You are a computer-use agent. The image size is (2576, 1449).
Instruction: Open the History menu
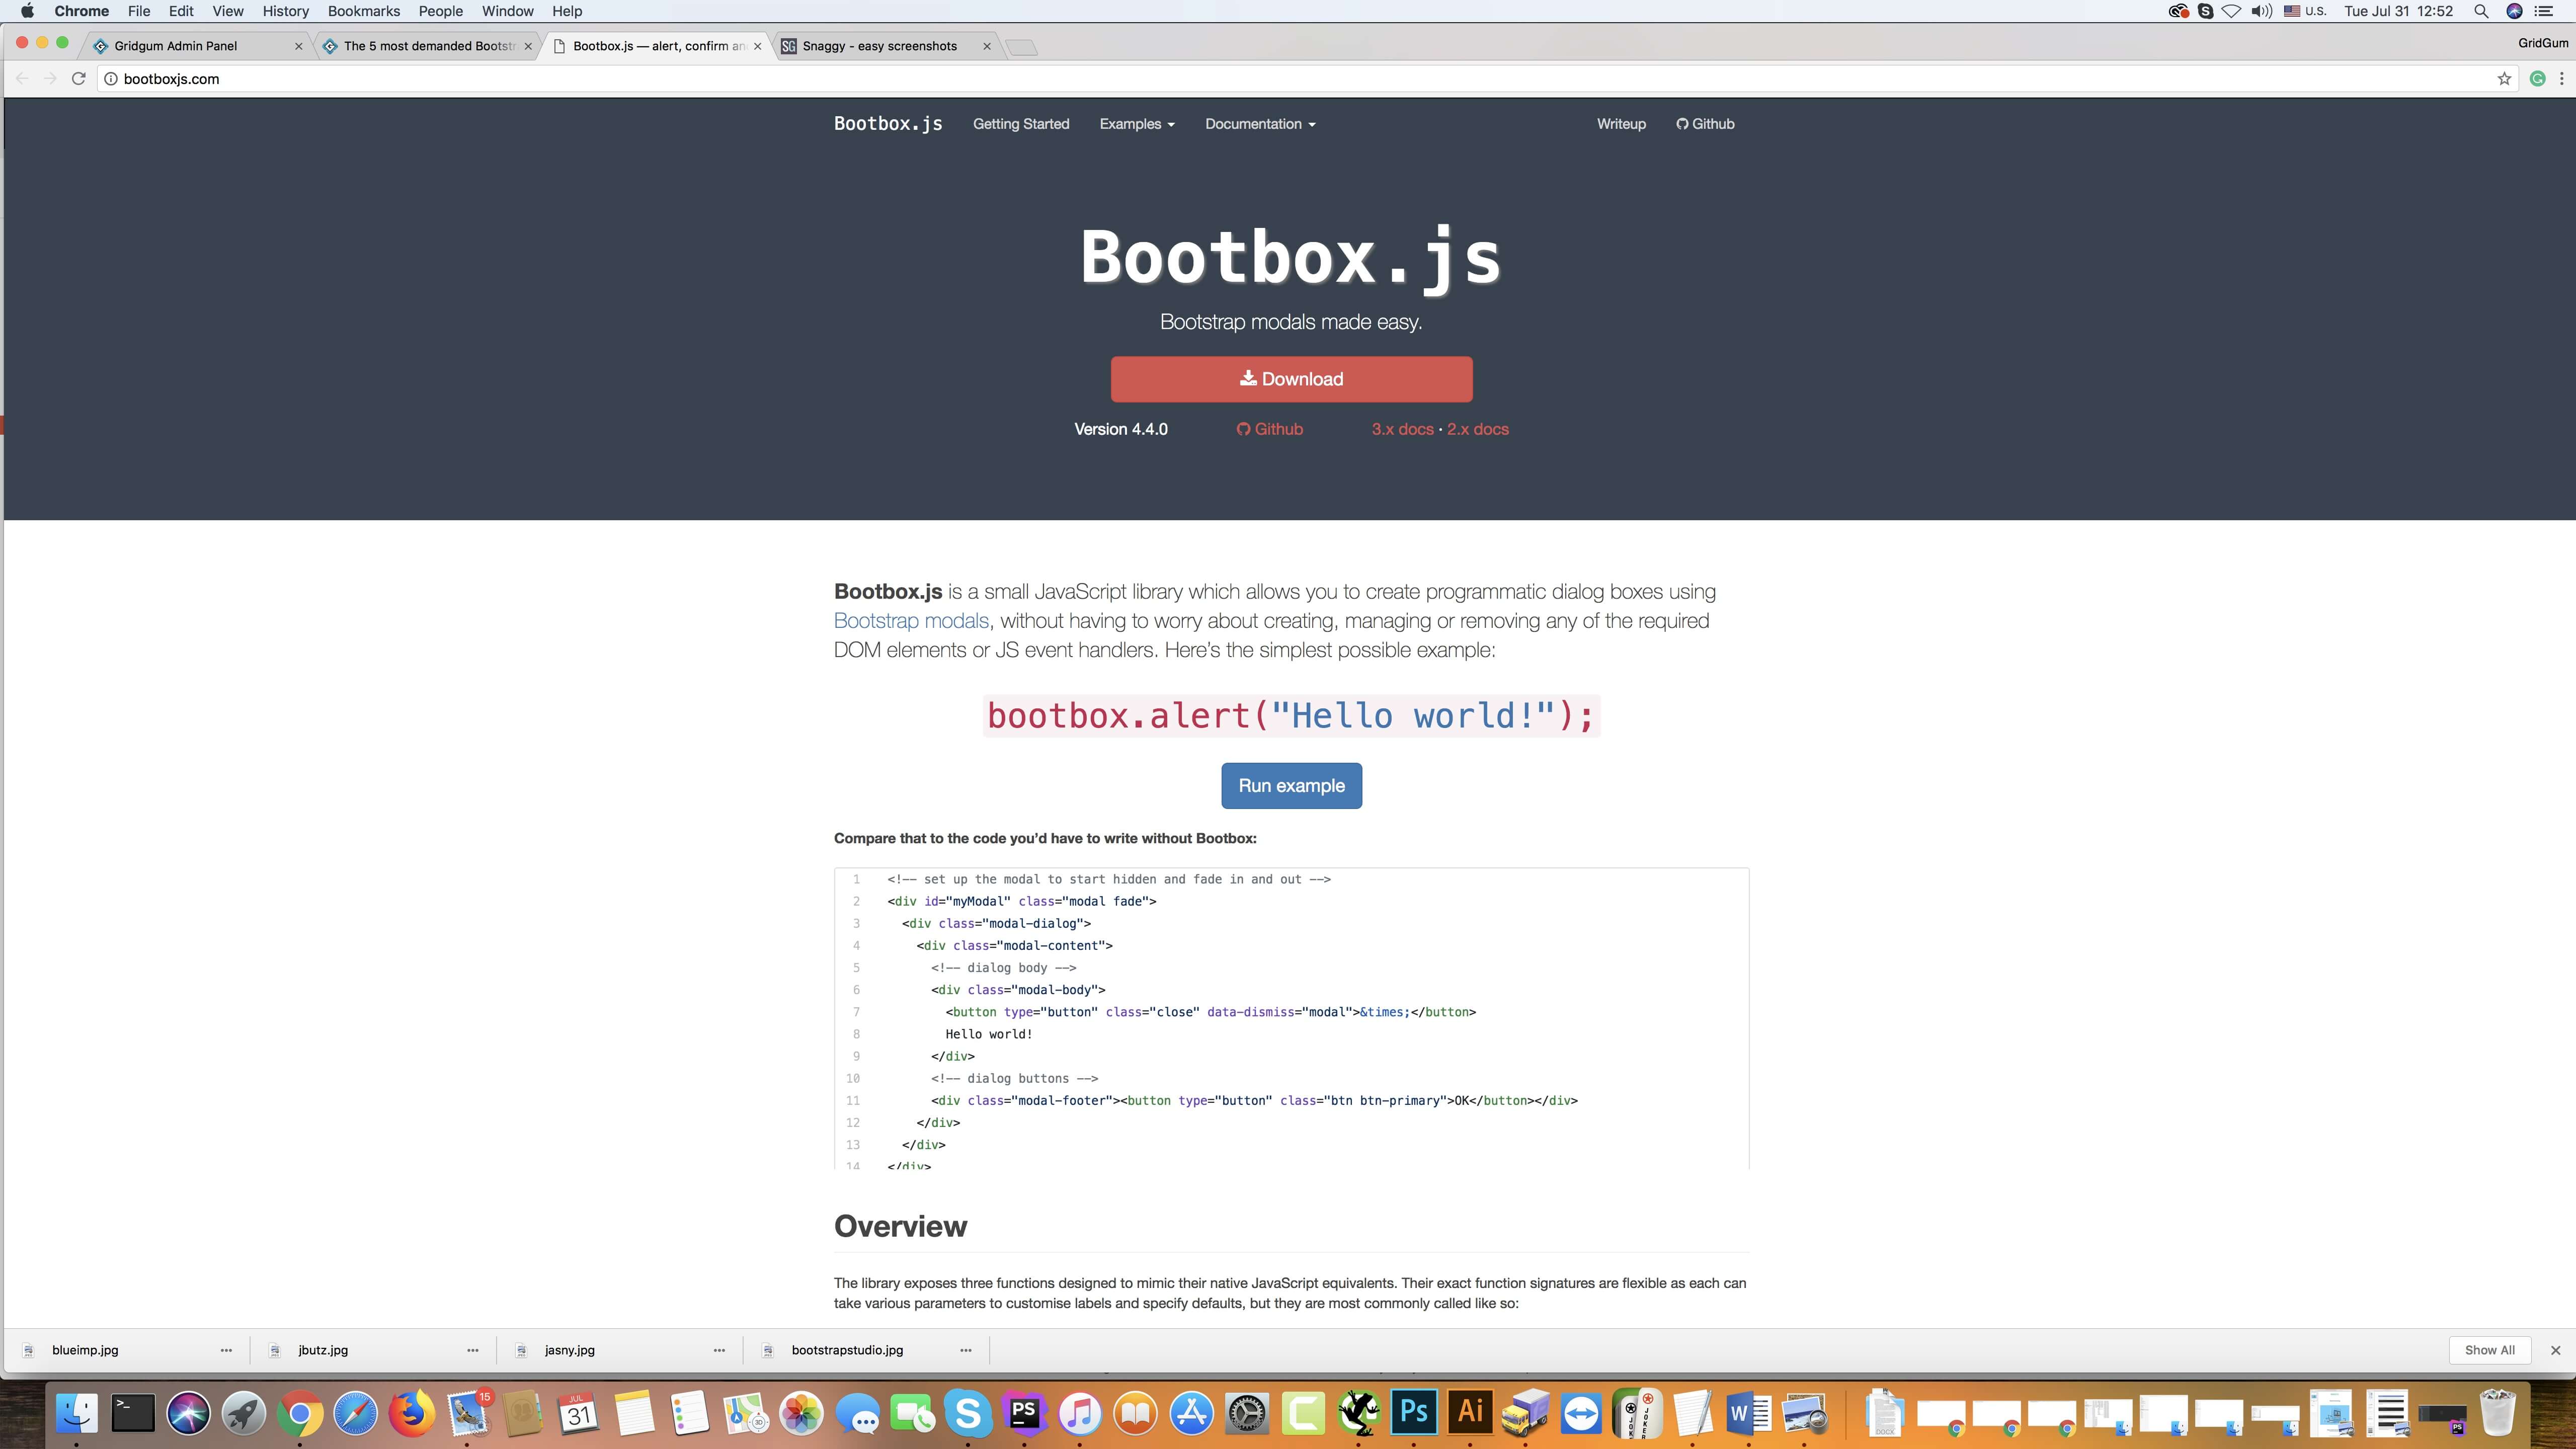pyautogui.click(x=285, y=11)
